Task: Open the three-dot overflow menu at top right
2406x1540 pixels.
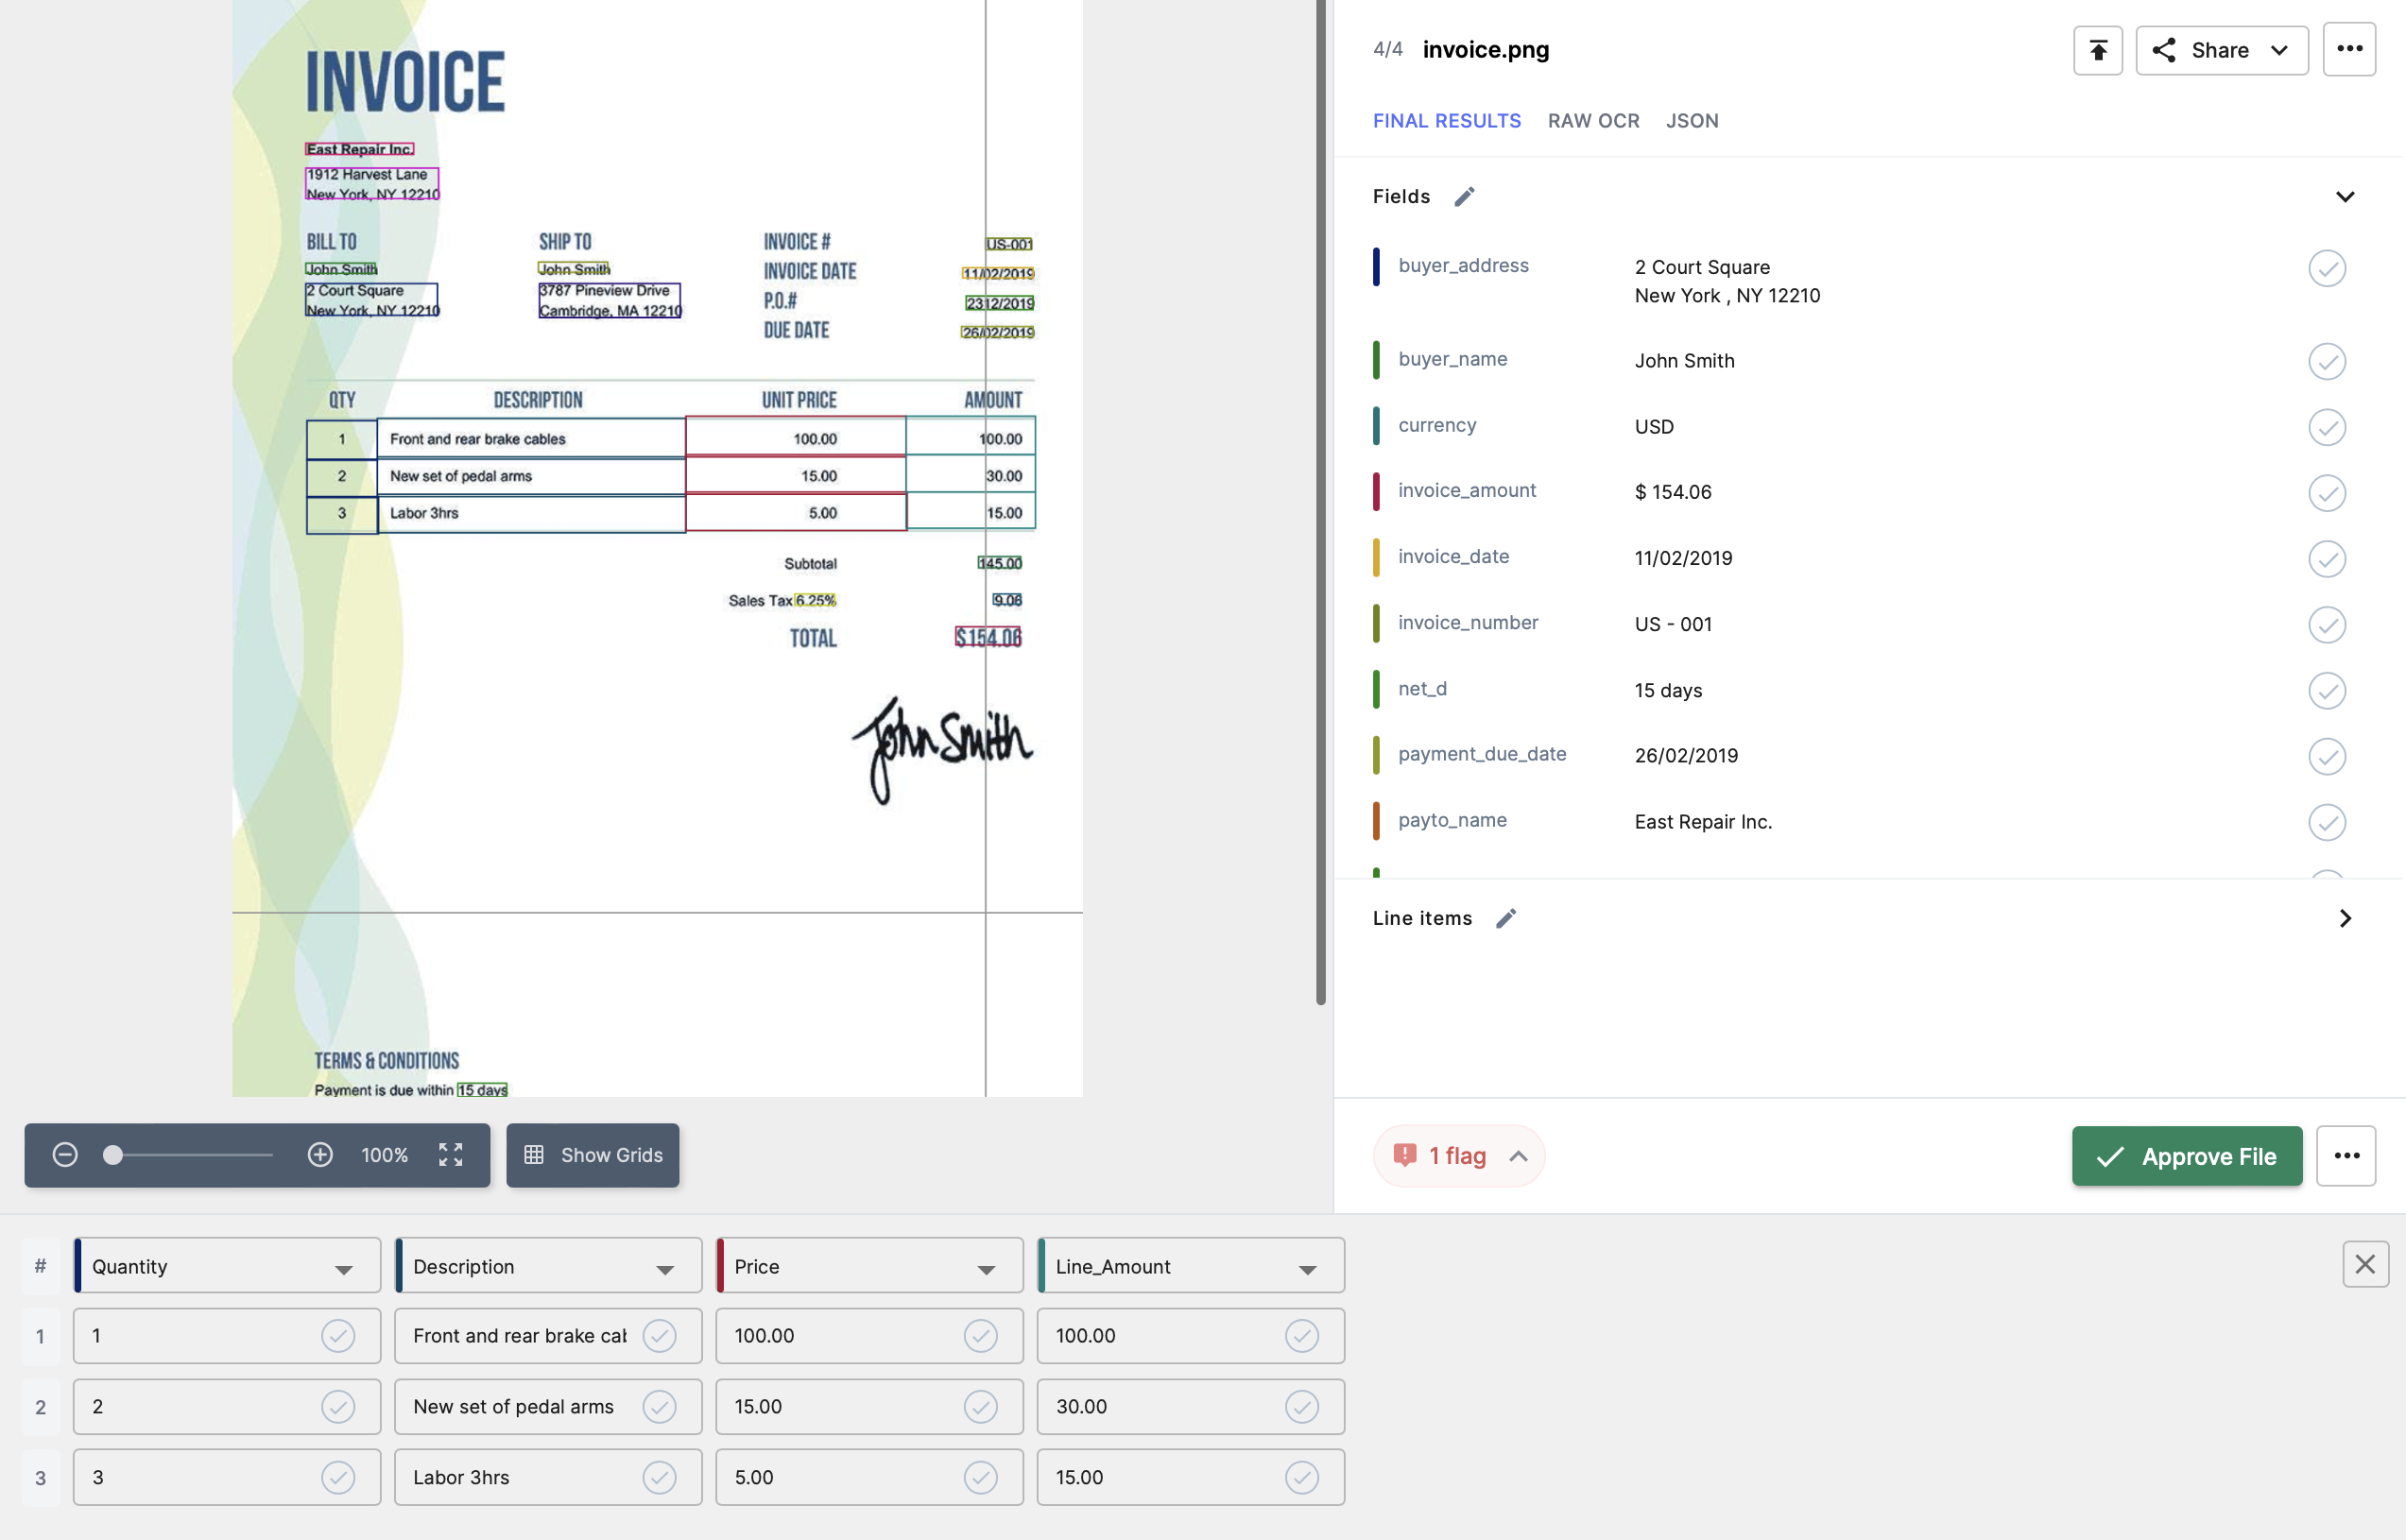Action: (x=2349, y=48)
